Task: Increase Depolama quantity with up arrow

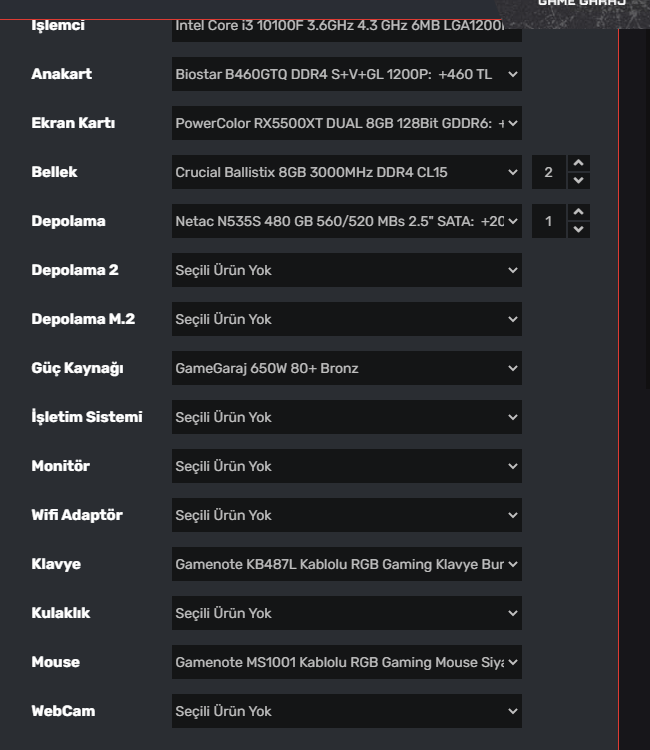Action: click(x=578, y=212)
